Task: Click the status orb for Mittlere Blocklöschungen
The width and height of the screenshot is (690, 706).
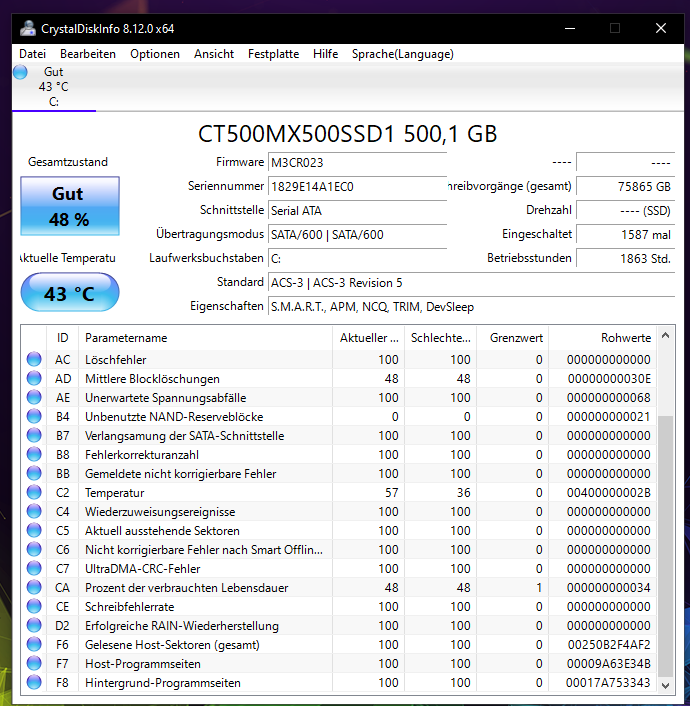Action: point(34,378)
